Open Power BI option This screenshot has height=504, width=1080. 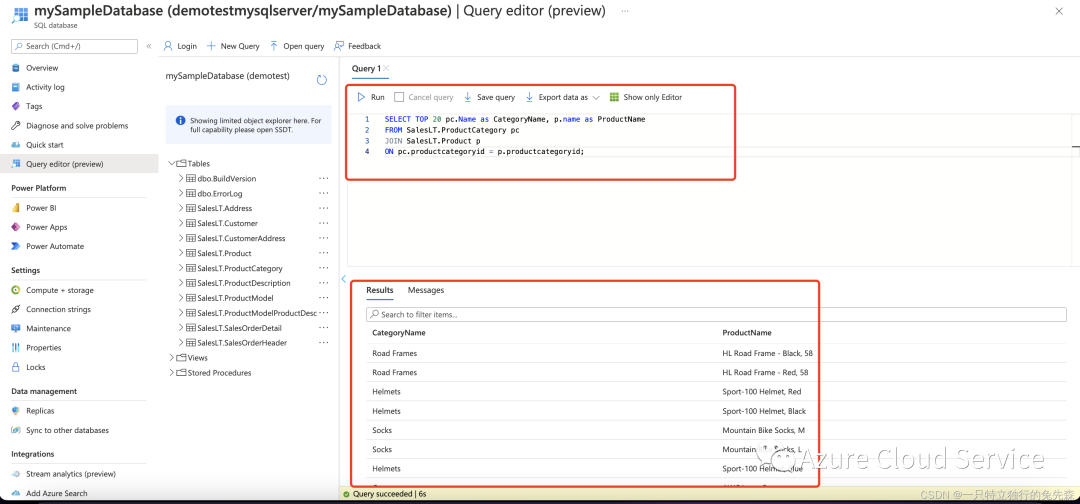click(41, 208)
